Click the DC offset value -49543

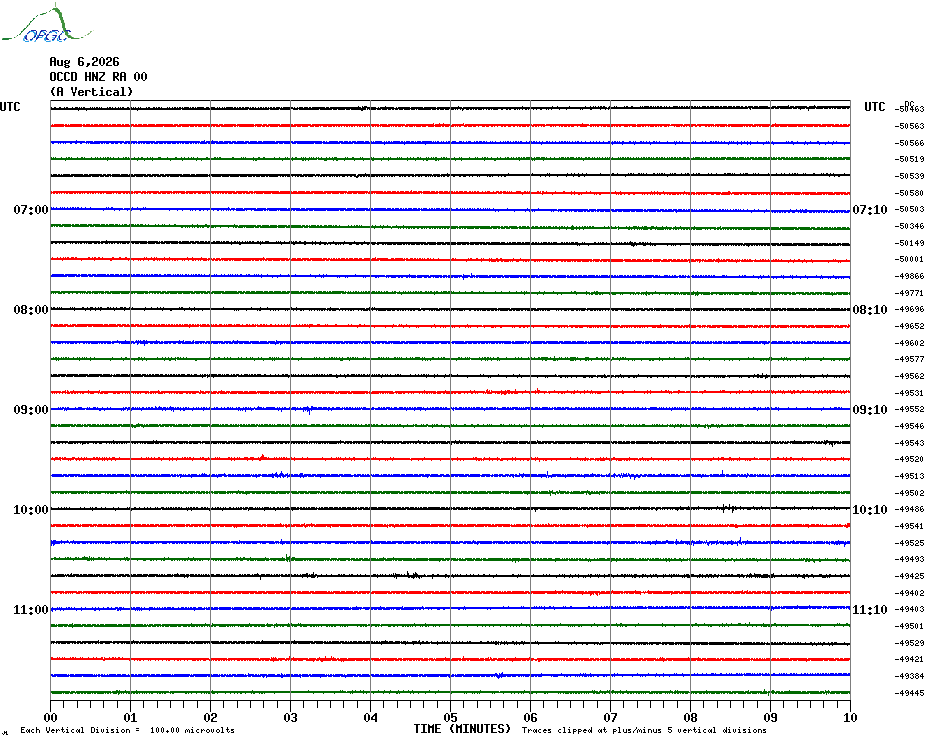[909, 443]
